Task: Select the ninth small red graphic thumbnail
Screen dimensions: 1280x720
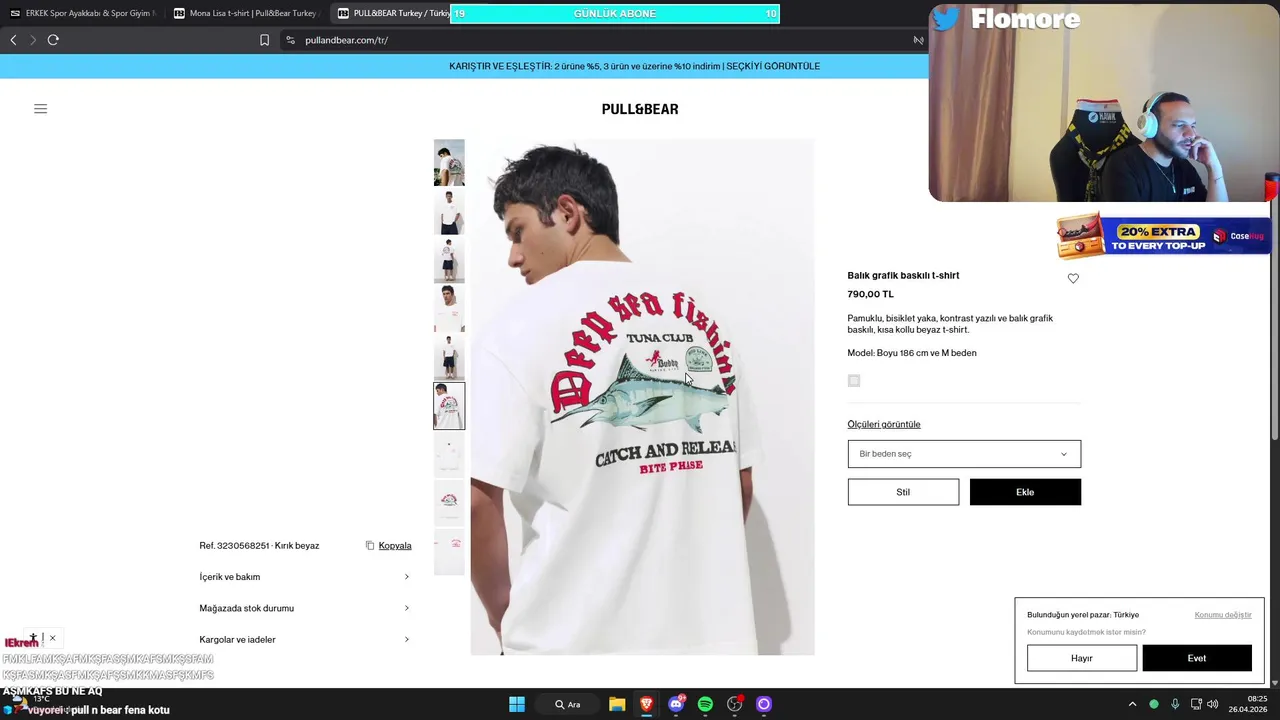Action: coord(449,551)
